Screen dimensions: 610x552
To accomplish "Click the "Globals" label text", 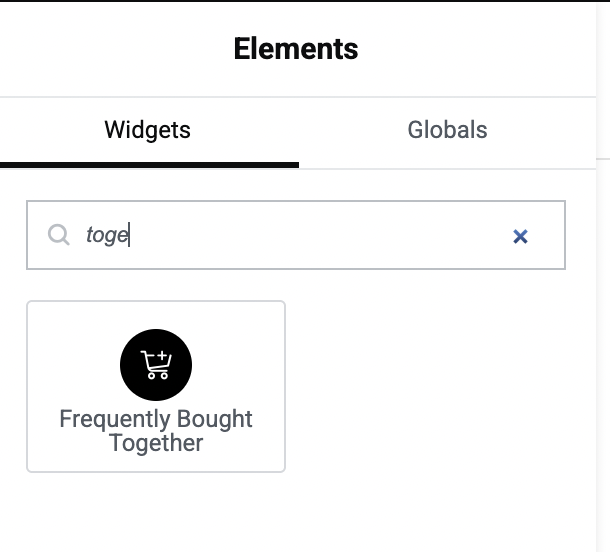I will click(447, 130).
